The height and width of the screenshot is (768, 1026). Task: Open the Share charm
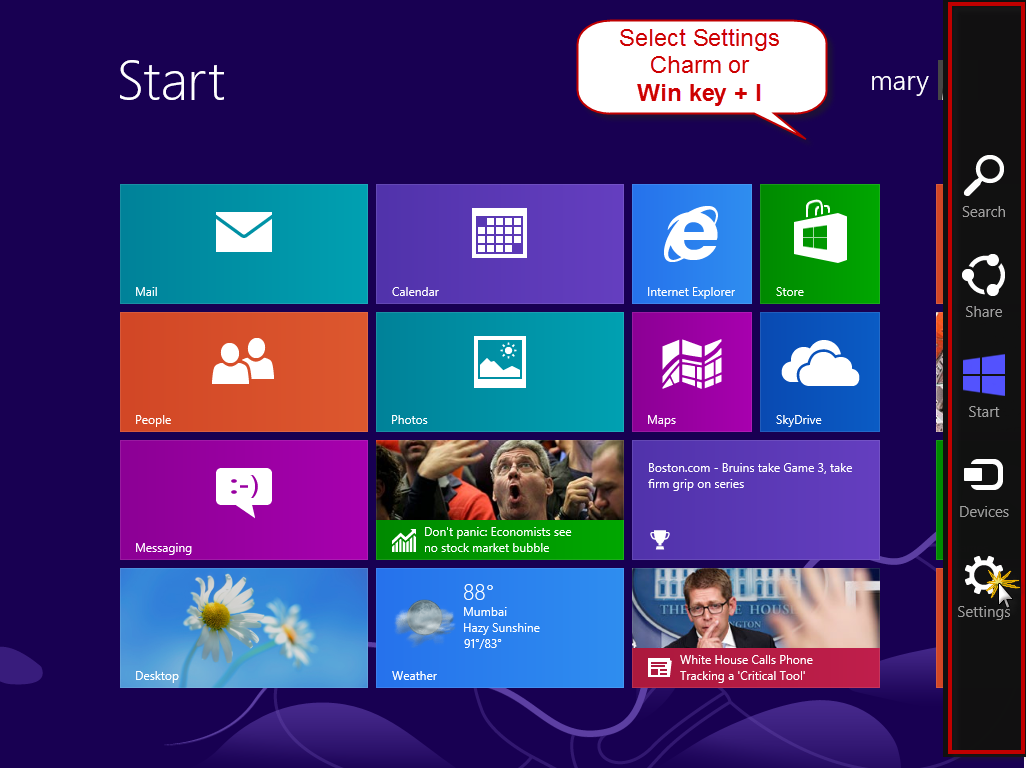[983, 287]
